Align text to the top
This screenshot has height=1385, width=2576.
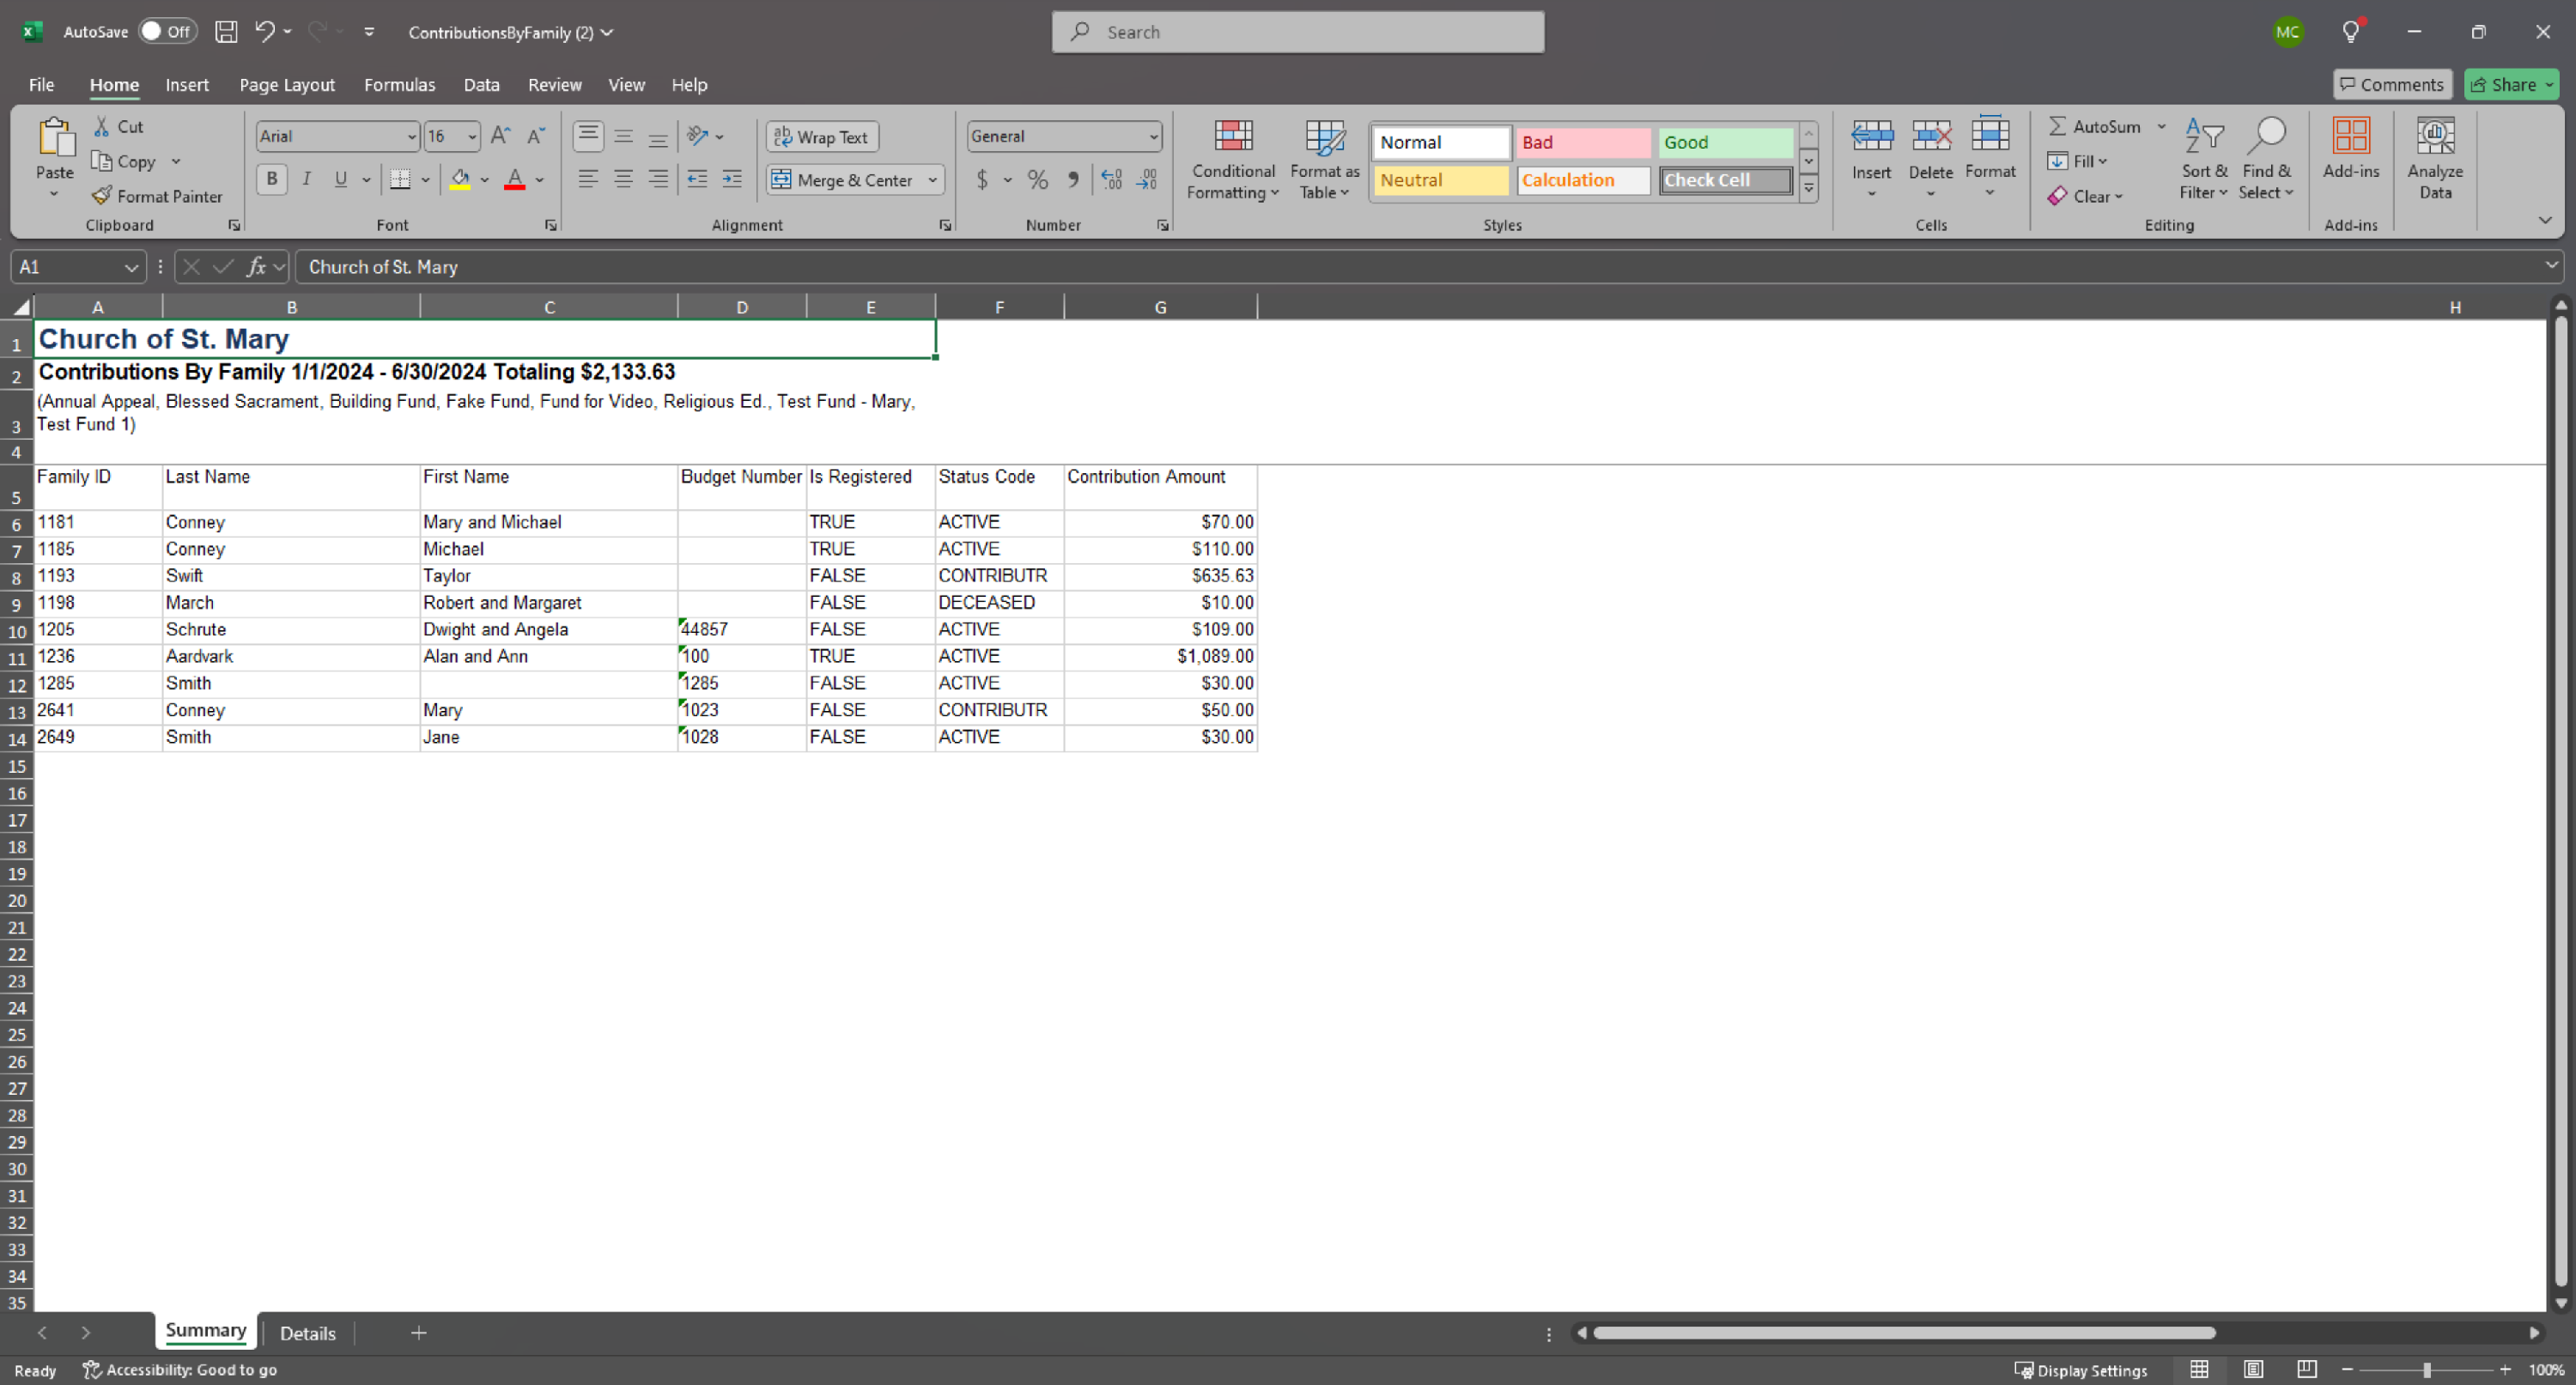pyautogui.click(x=588, y=136)
